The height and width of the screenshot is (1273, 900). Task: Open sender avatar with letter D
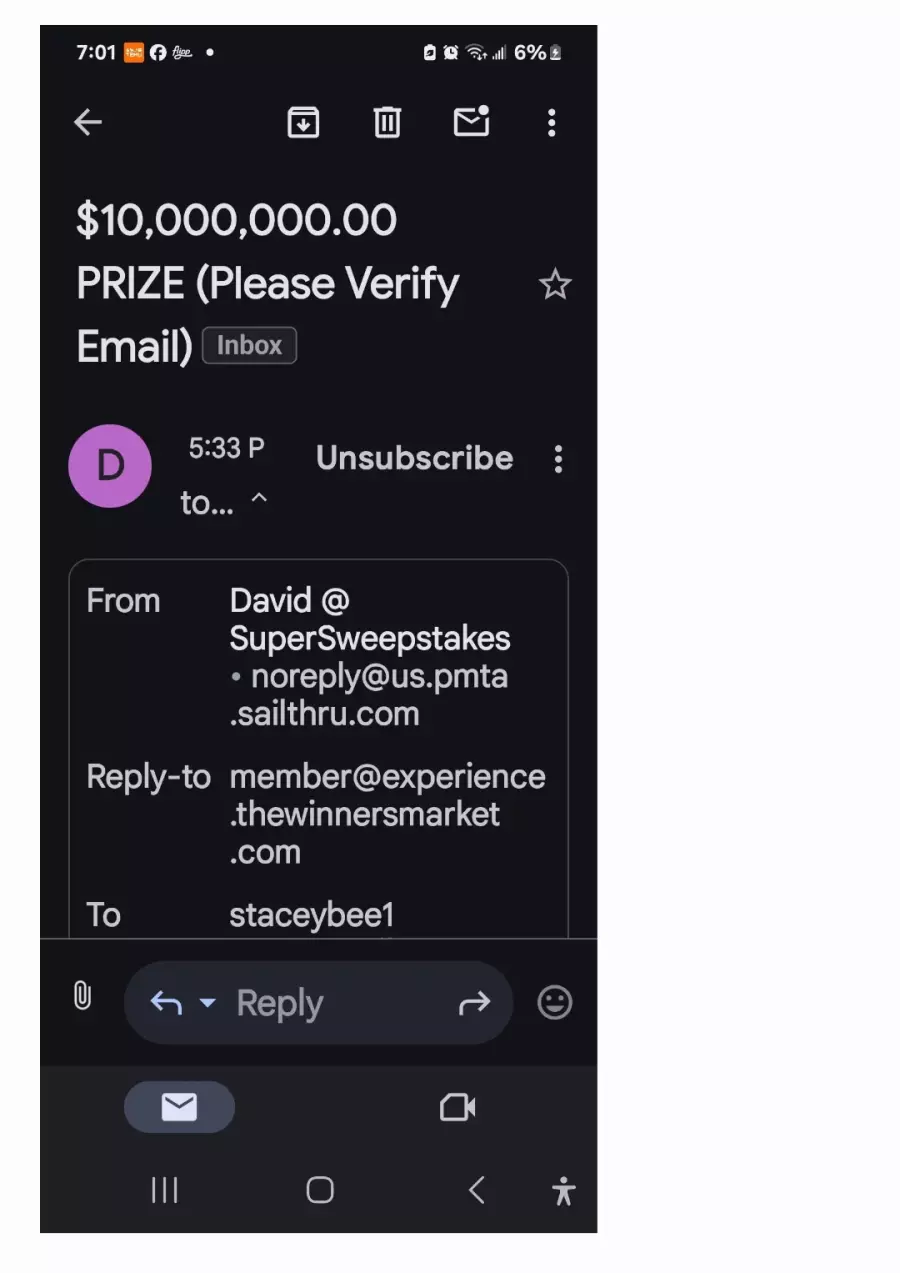(110, 466)
